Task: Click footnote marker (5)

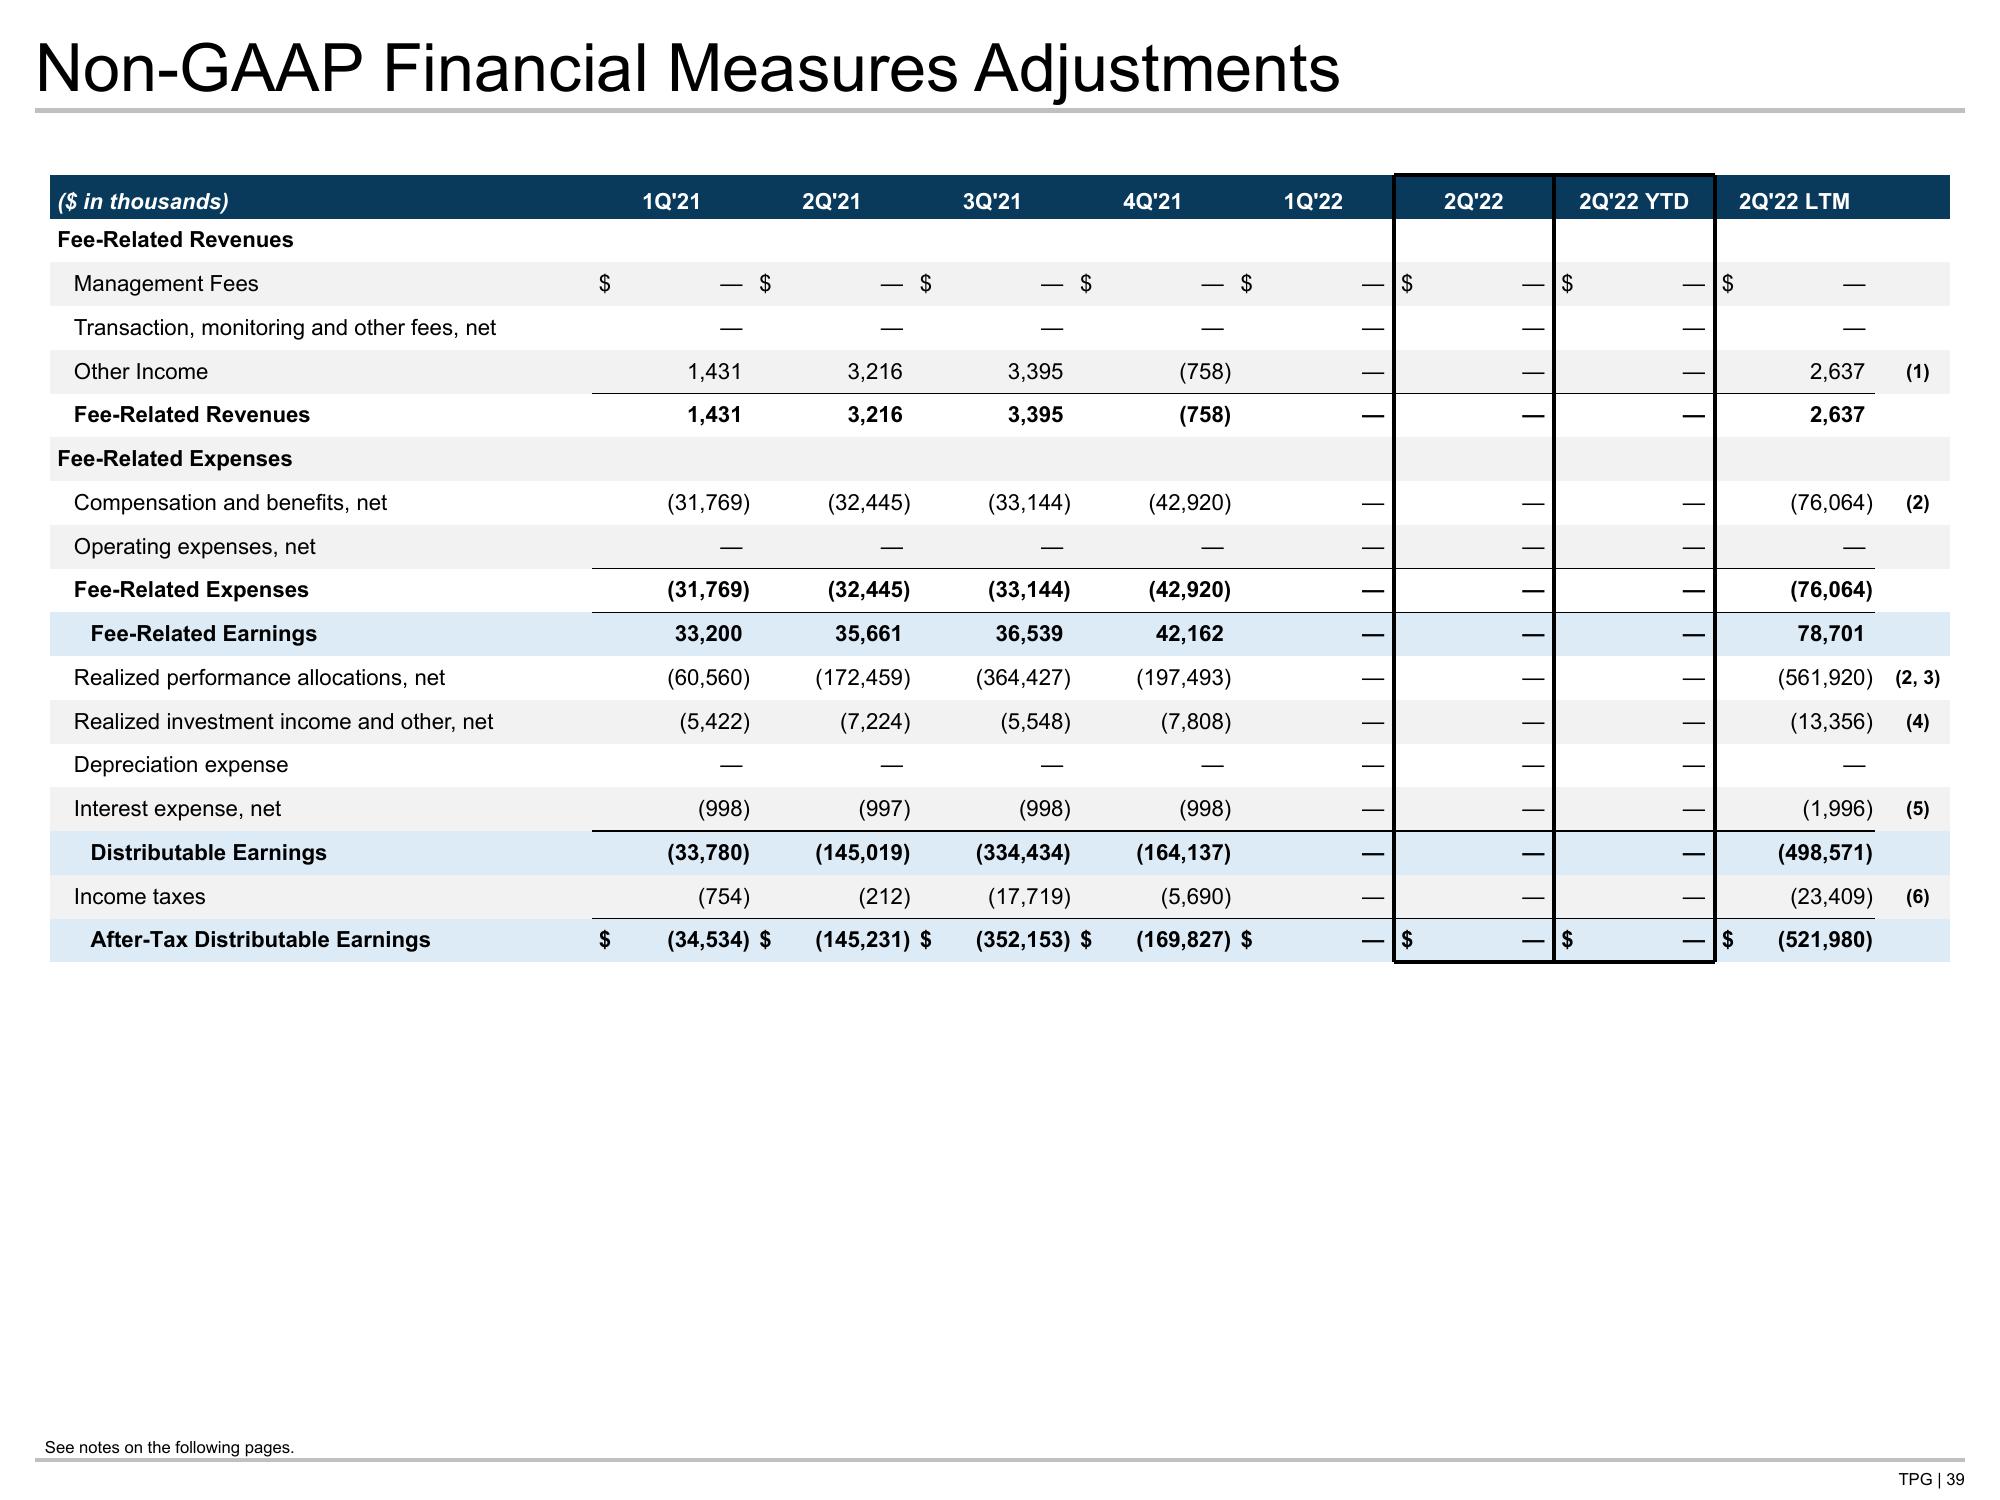Action: tap(1917, 809)
